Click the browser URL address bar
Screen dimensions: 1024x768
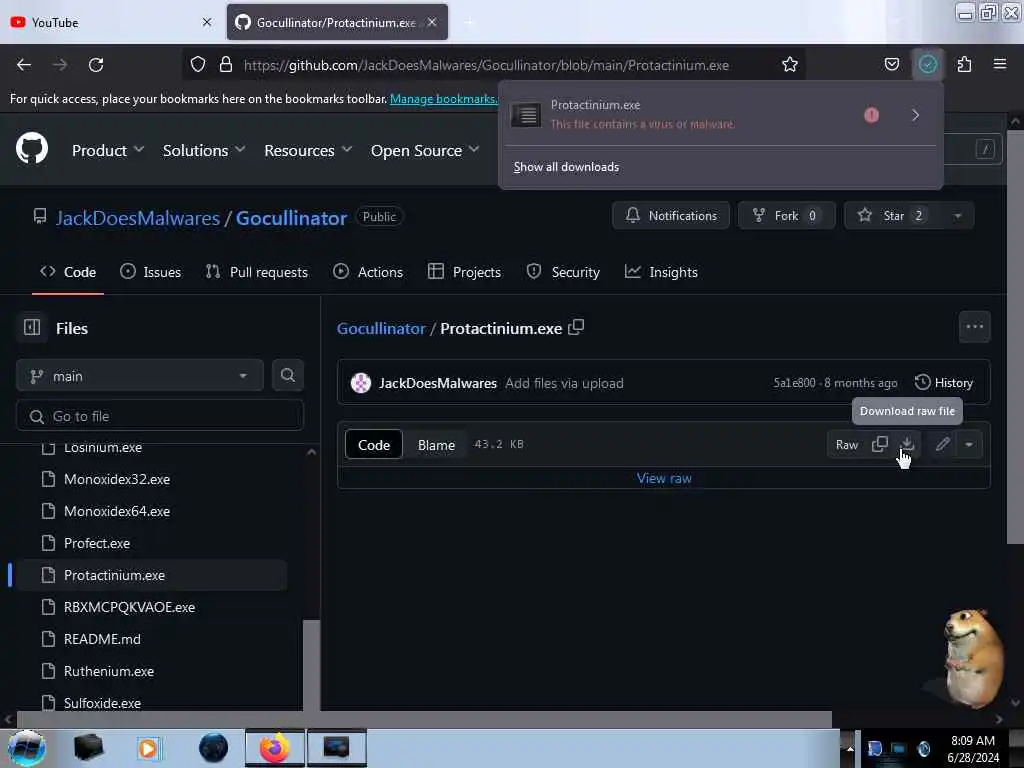pyautogui.click(x=487, y=65)
